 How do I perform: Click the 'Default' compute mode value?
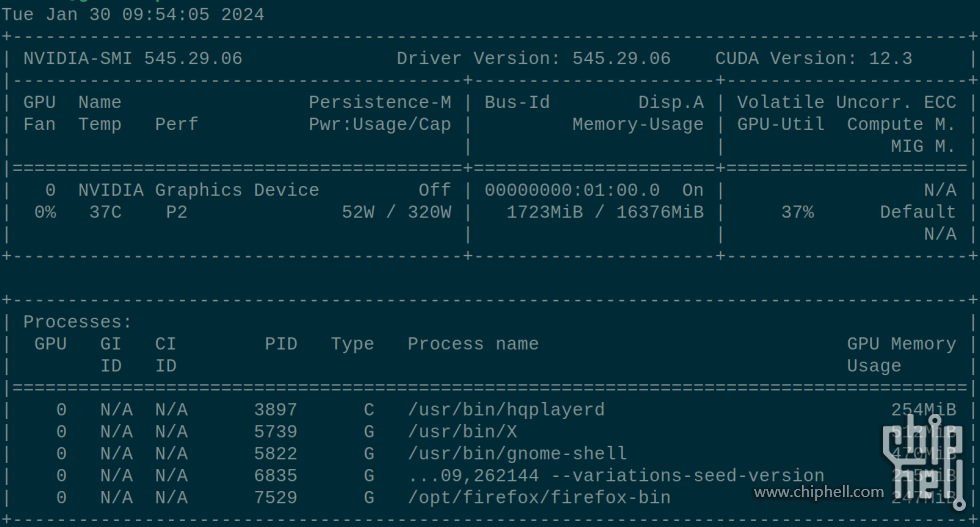(x=918, y=213)
